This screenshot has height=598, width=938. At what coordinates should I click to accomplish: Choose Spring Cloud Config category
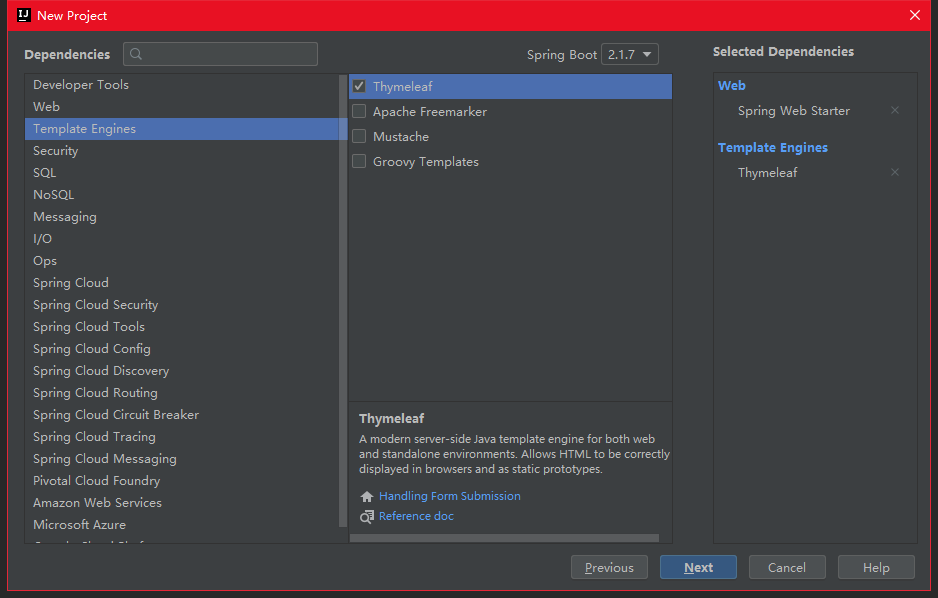tap(182, 349)
